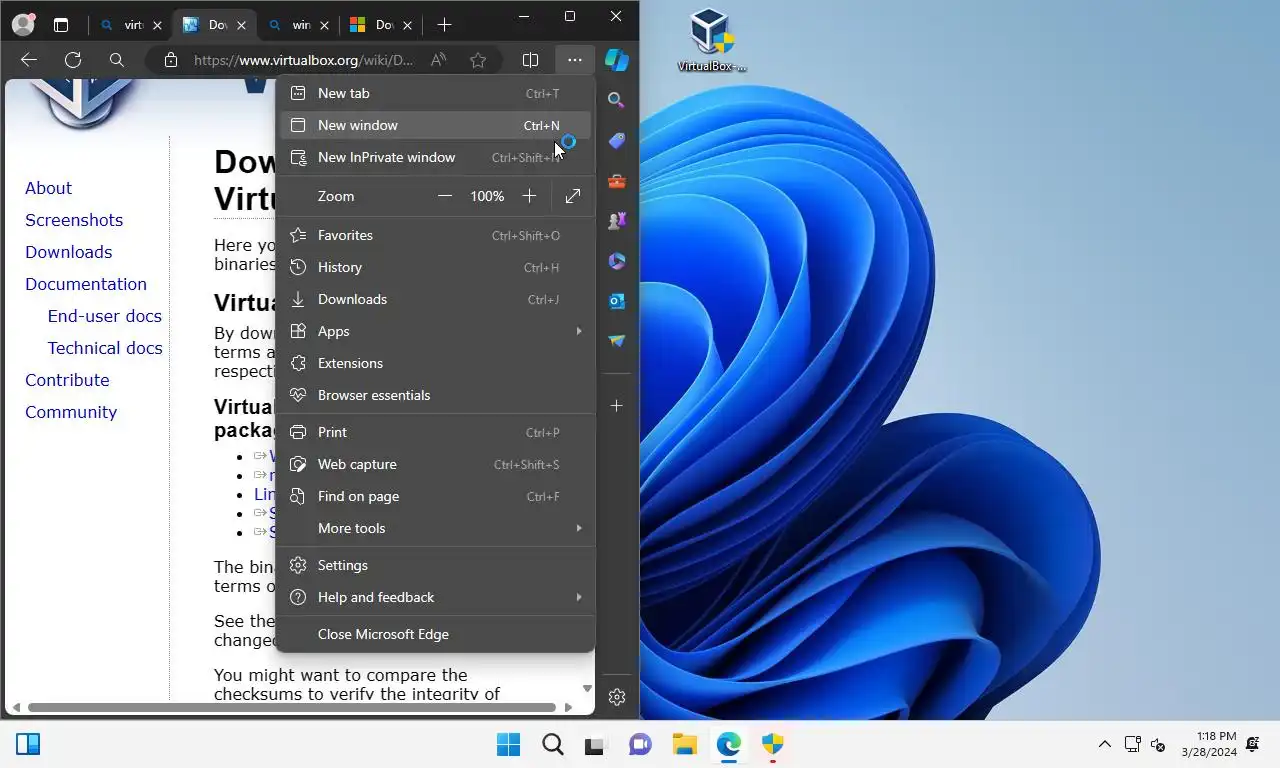Screen dimensions: 1280x768
Task: Follow the Contribute link
Action: click(67, 380)
